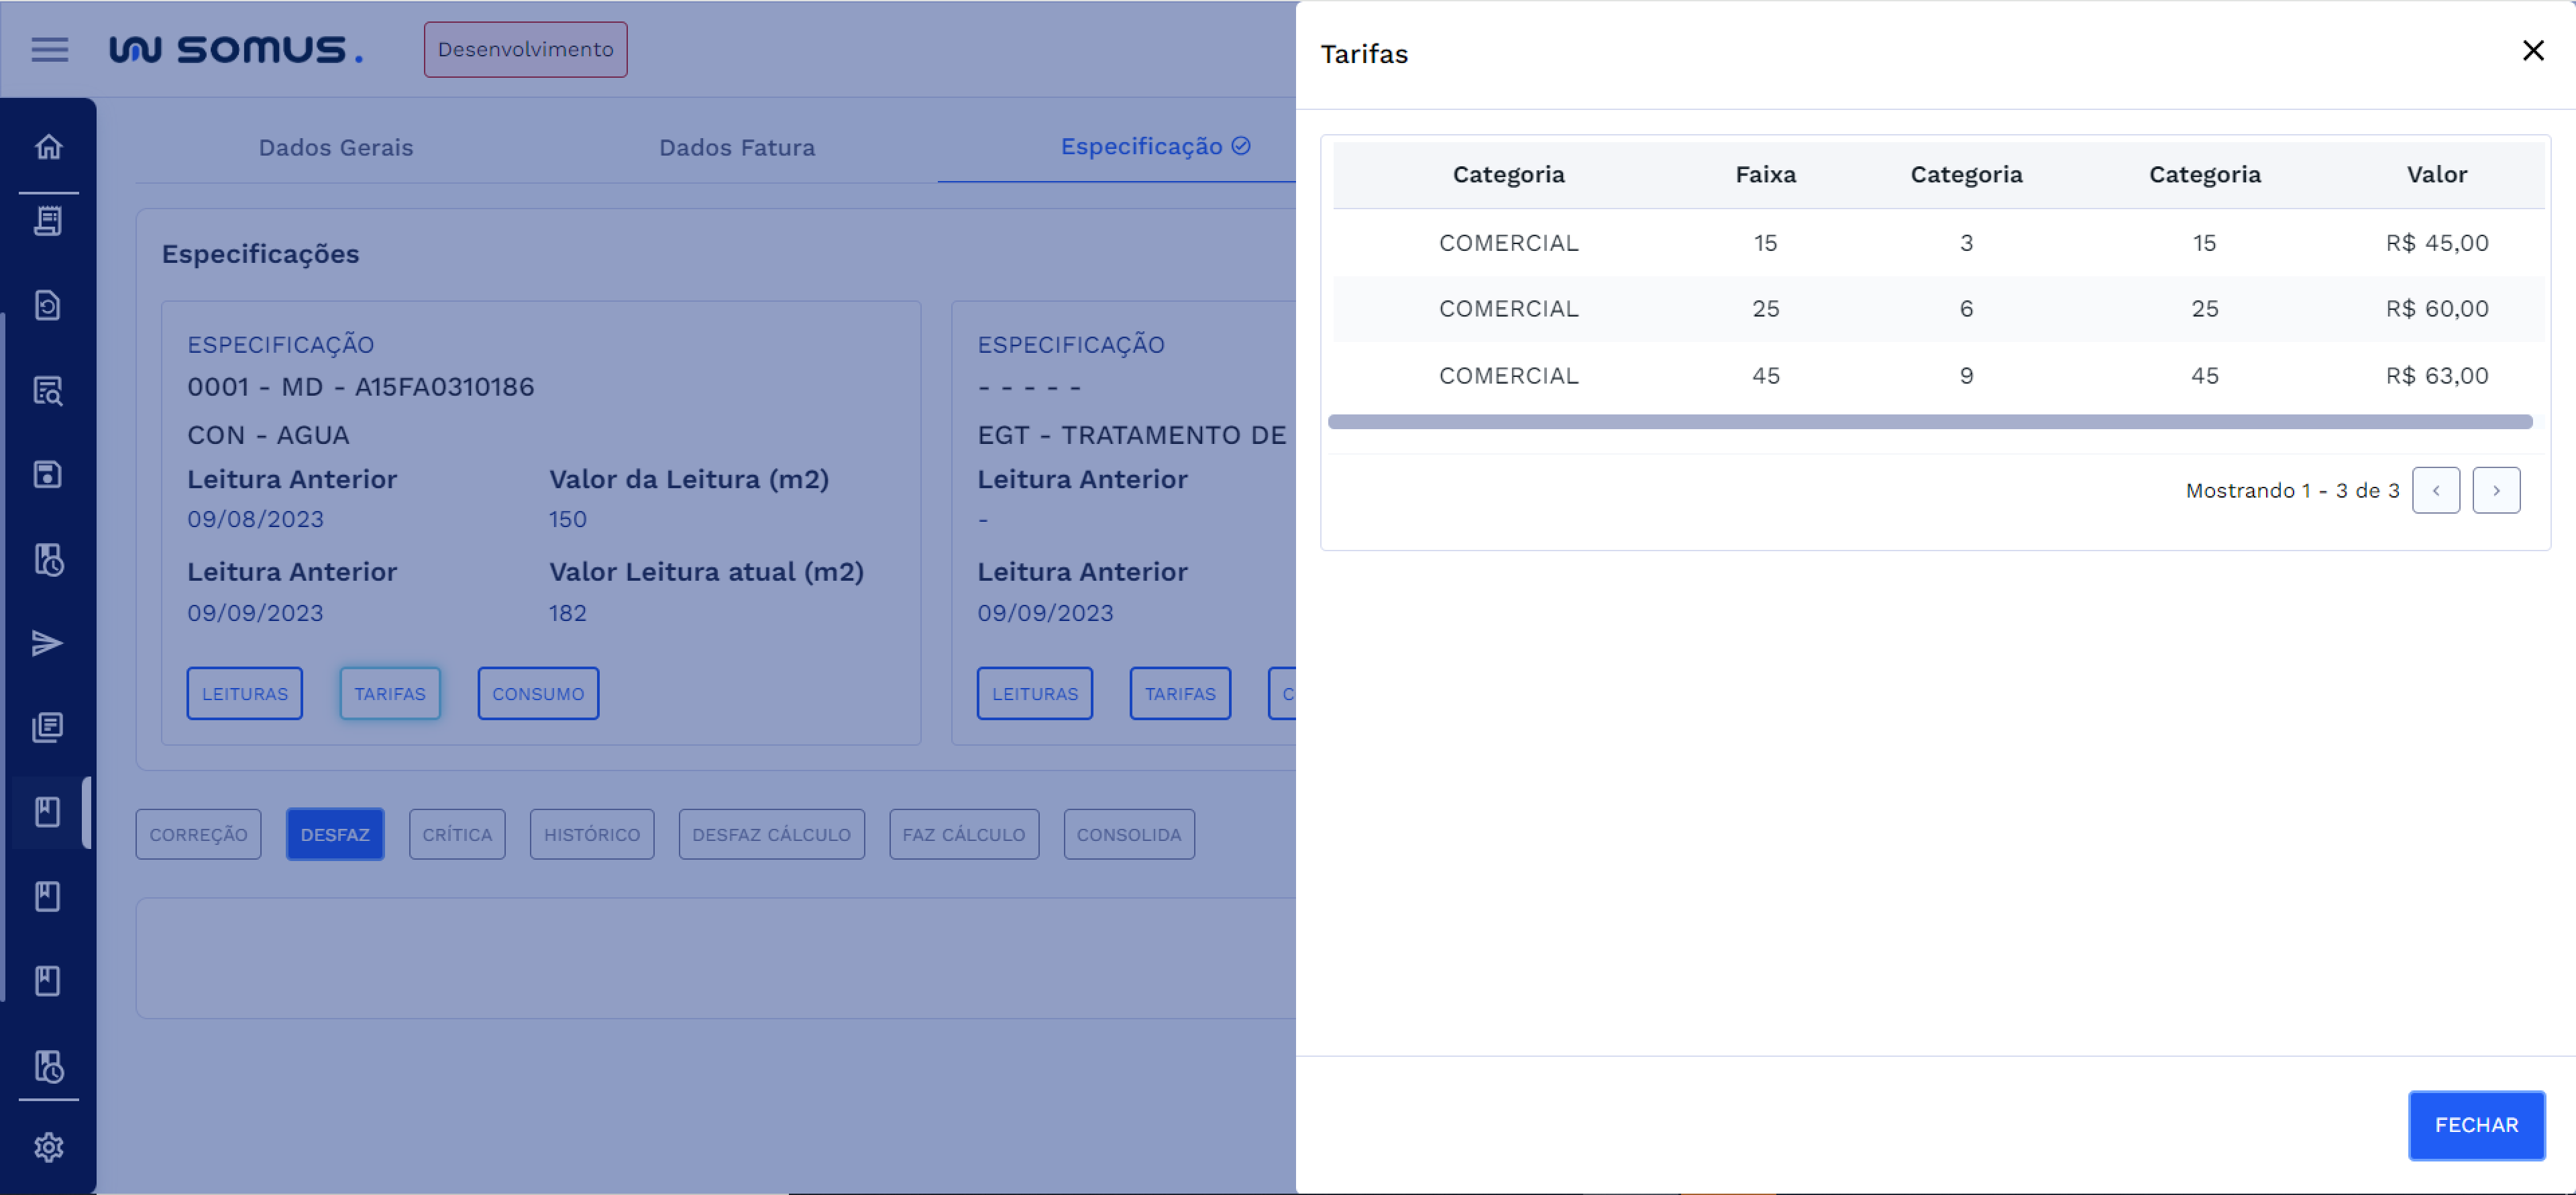Viewport: 2576px width, 1195px height.
Task: Click the horizontal scrollbar under tarifas table
Action: click(1929, 422)
